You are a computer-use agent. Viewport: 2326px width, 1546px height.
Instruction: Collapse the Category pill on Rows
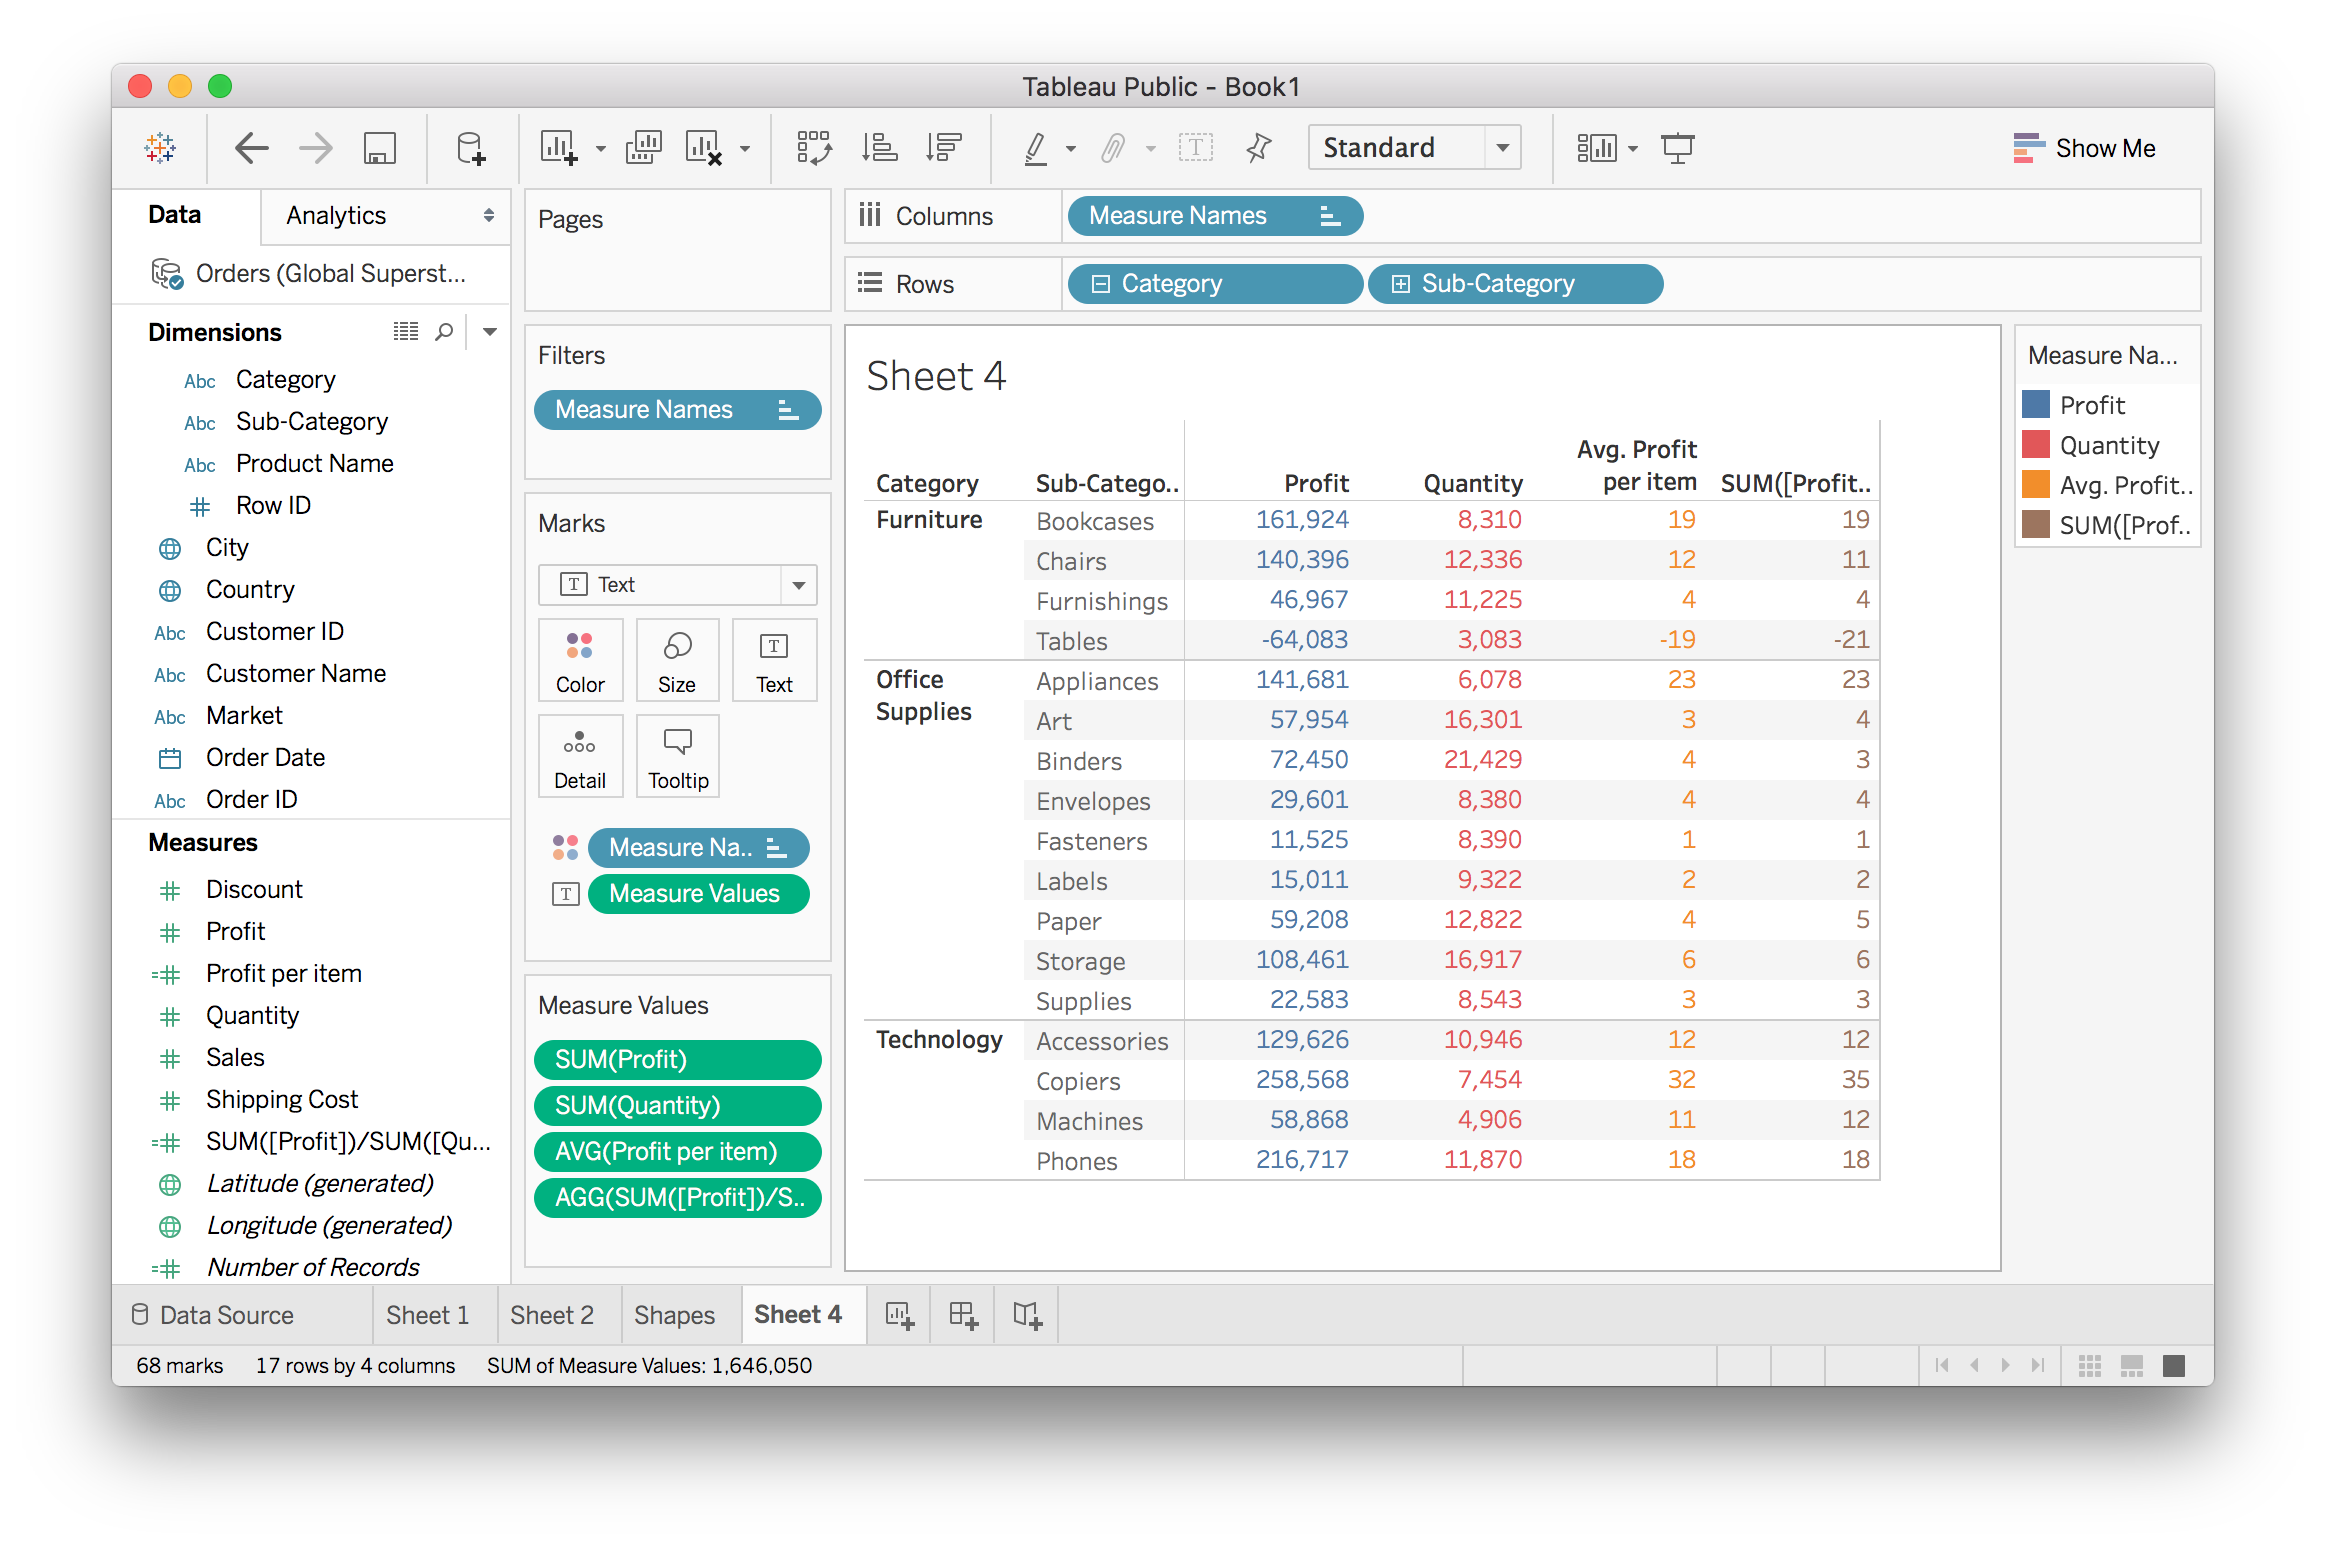(x=1101, y=284)
